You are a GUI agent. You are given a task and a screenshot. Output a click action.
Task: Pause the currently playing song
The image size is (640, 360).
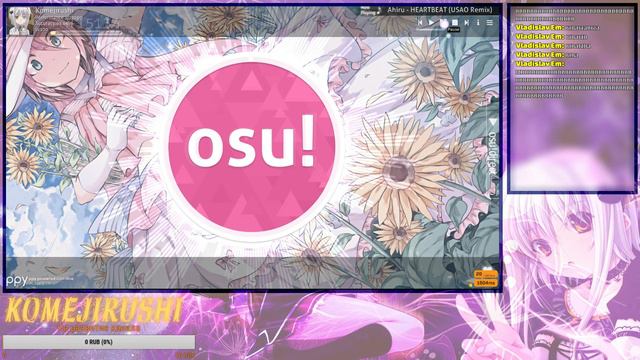(x=444, y=23)
